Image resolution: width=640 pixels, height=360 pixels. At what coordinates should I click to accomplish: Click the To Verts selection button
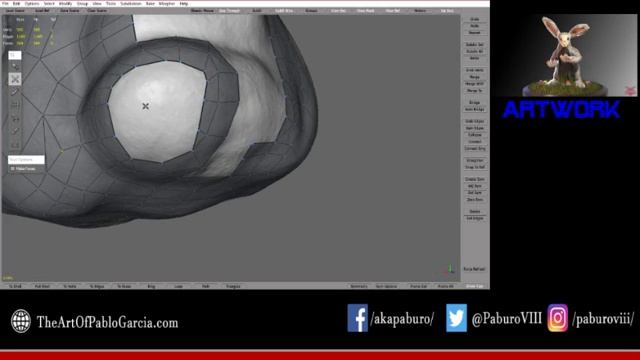[70, 287]
